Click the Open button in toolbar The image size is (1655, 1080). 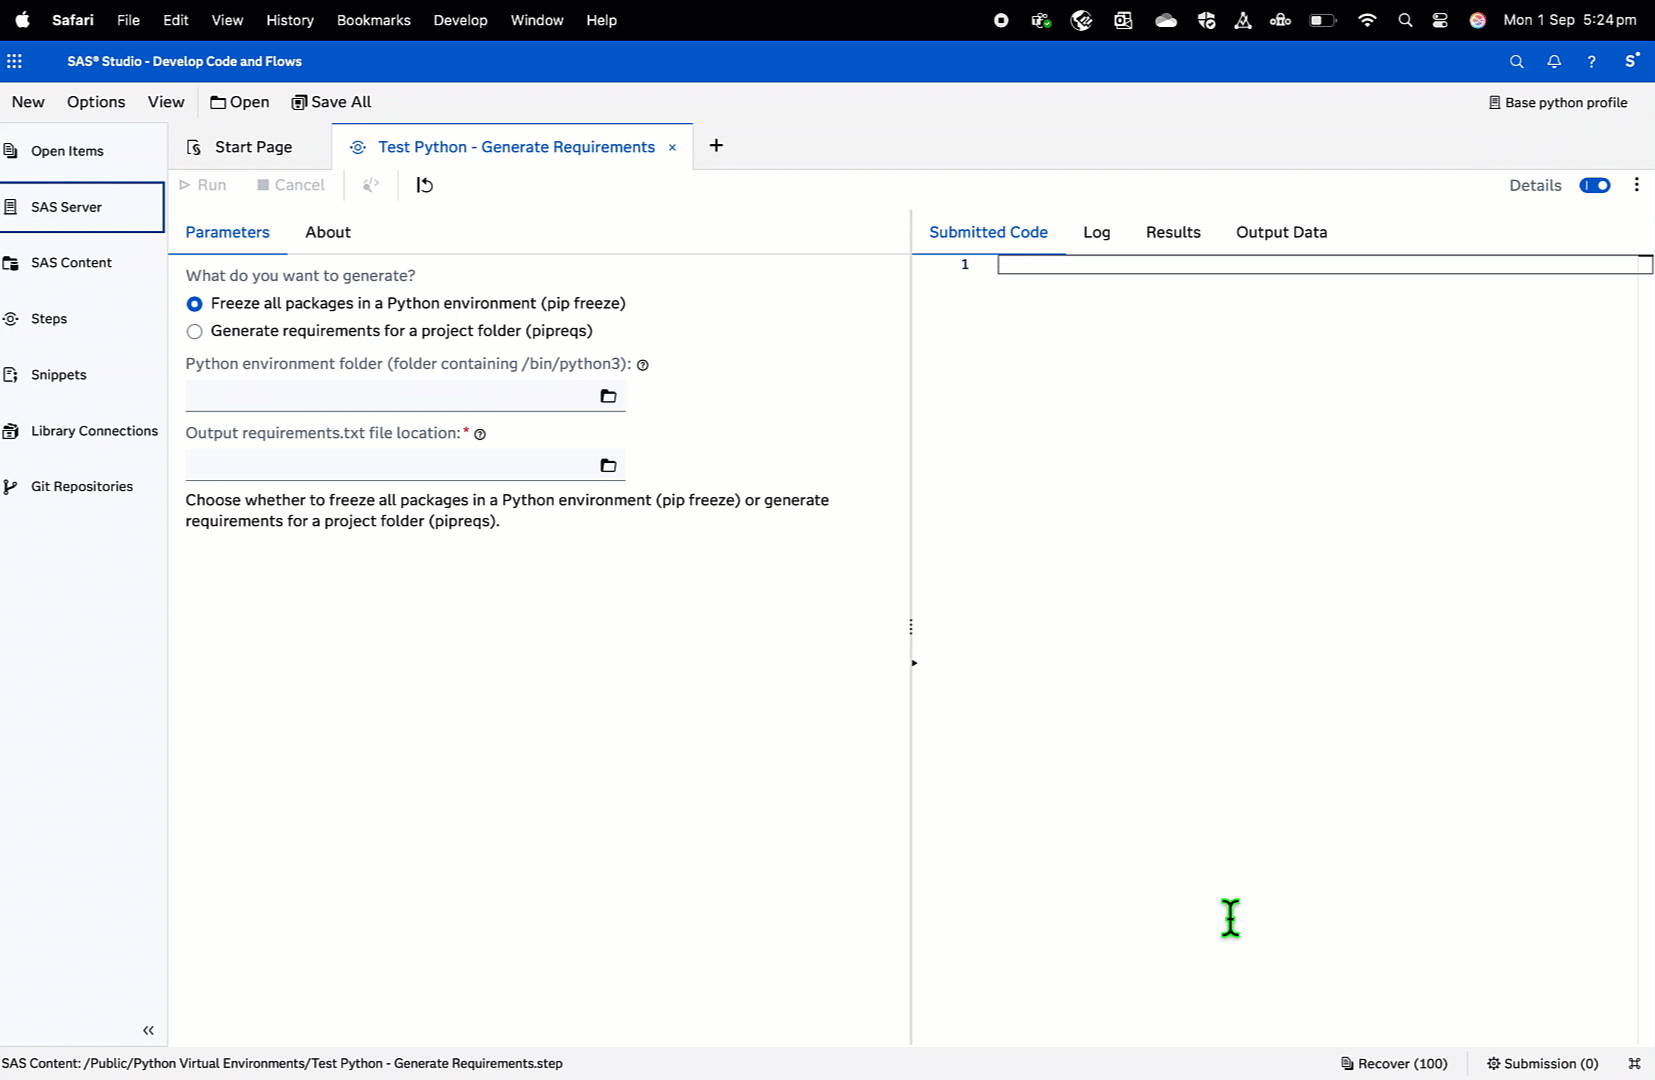point(240,102)
